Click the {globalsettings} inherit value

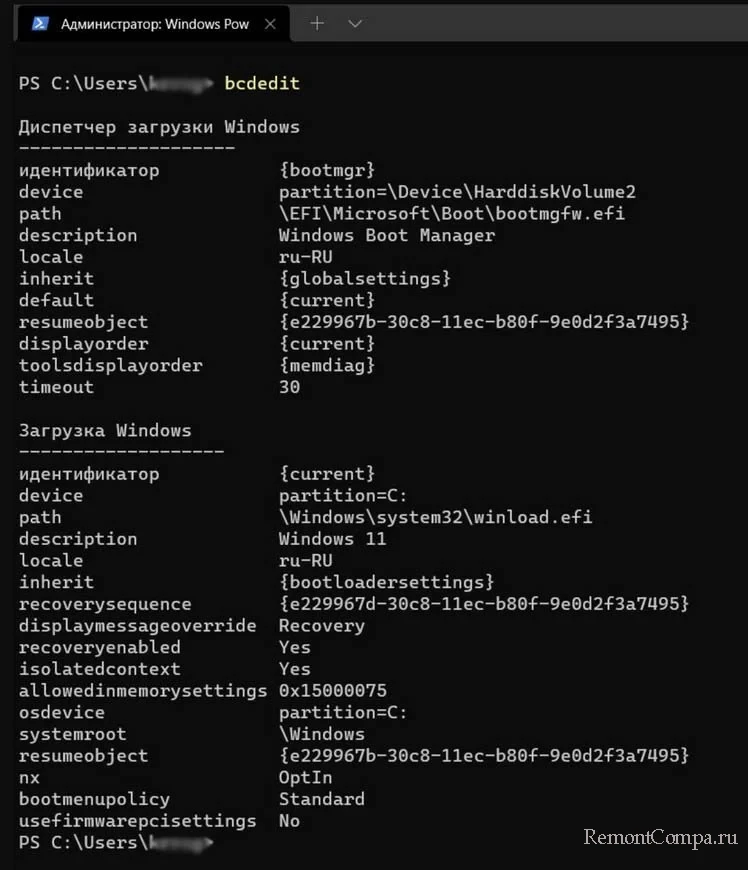(365, 279)
